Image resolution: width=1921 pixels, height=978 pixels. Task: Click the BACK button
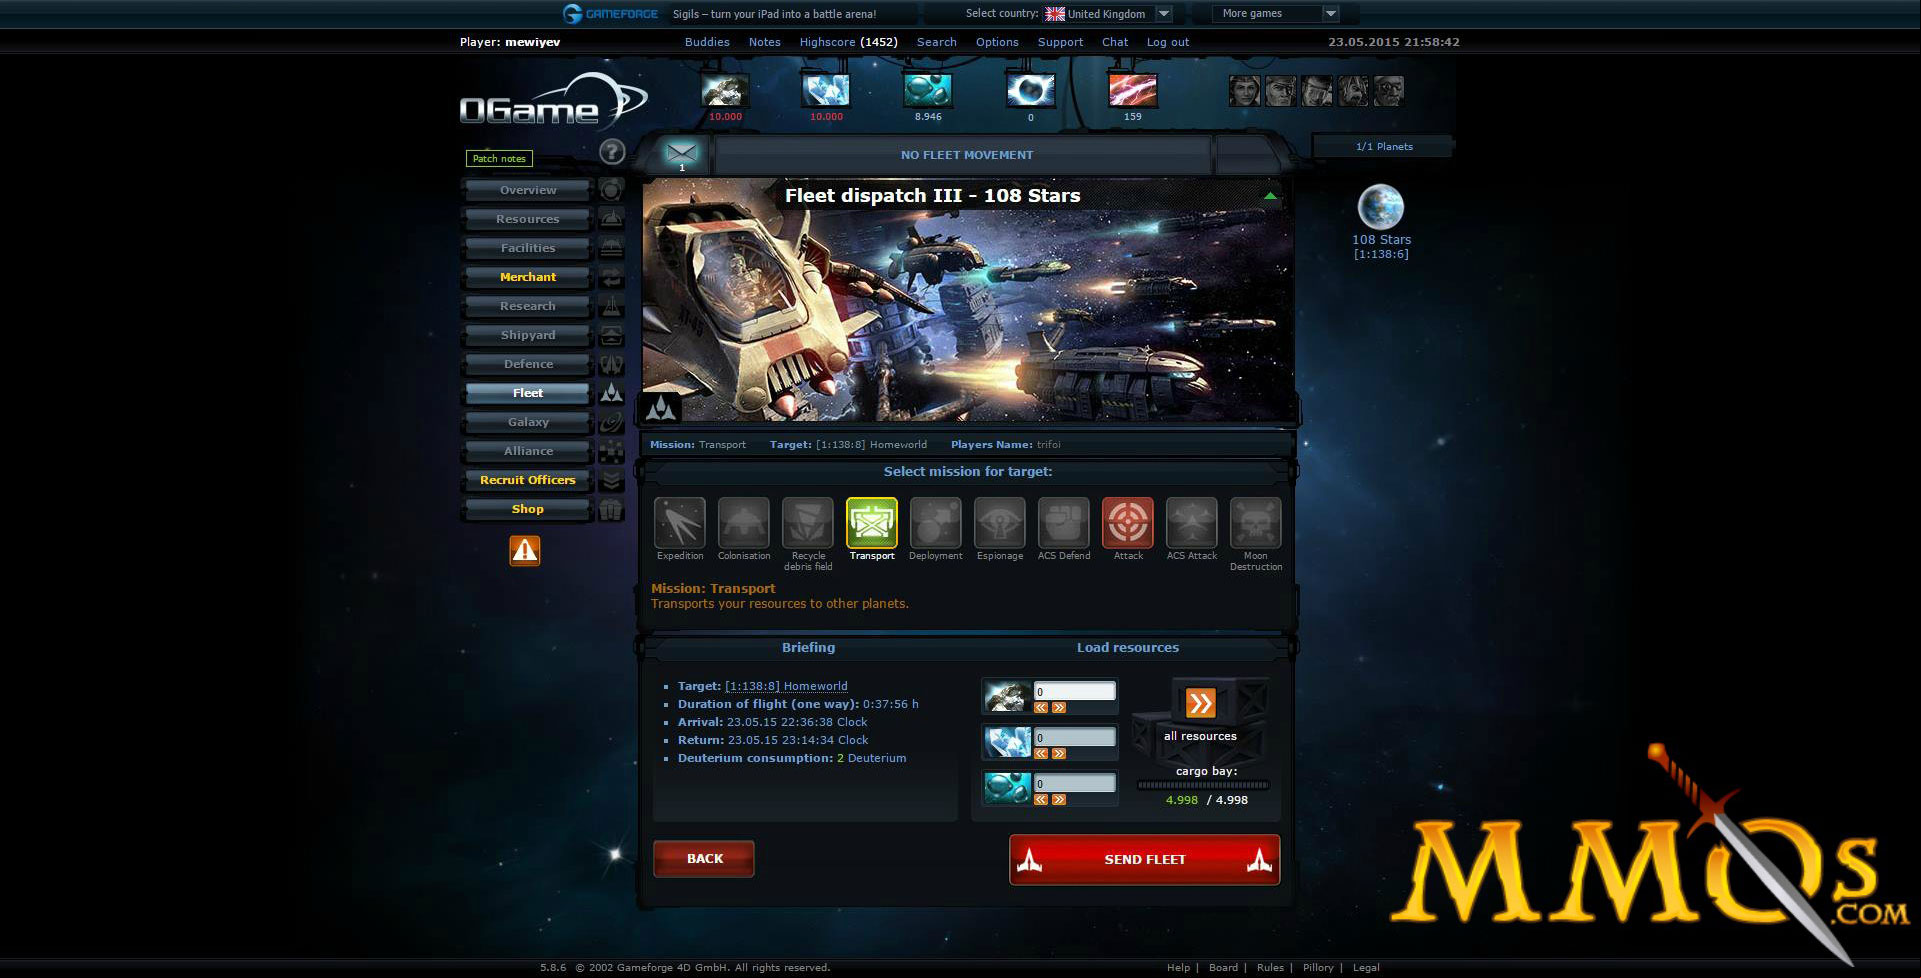pos(704,859)
